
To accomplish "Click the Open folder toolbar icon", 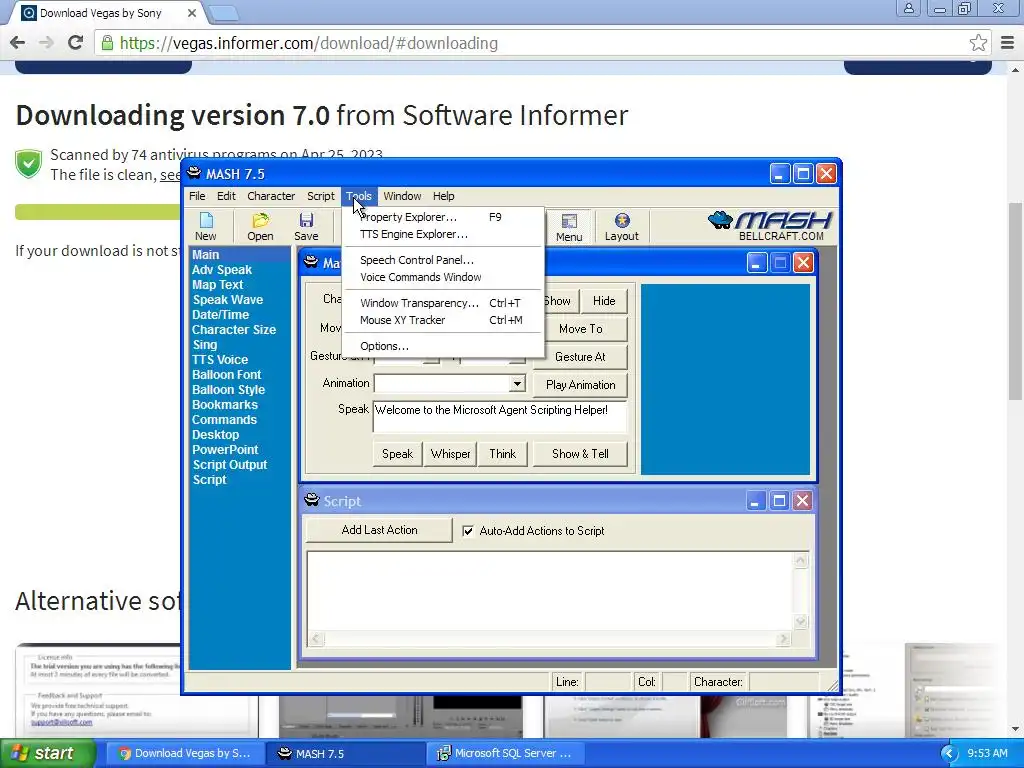I will [260, 227].
